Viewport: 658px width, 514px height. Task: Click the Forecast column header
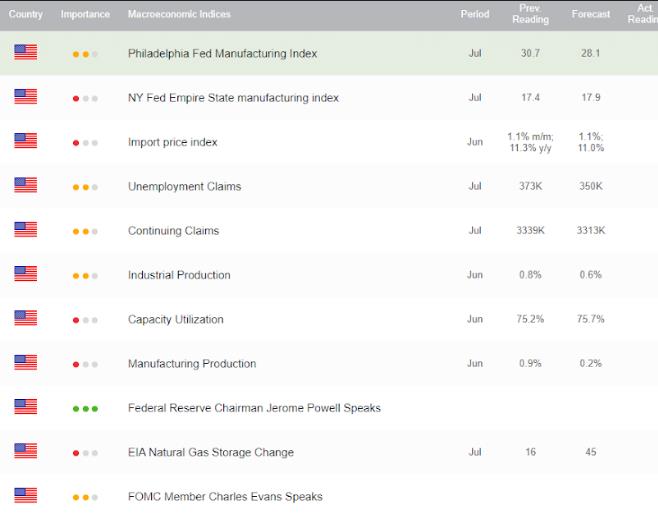(591, 14)
